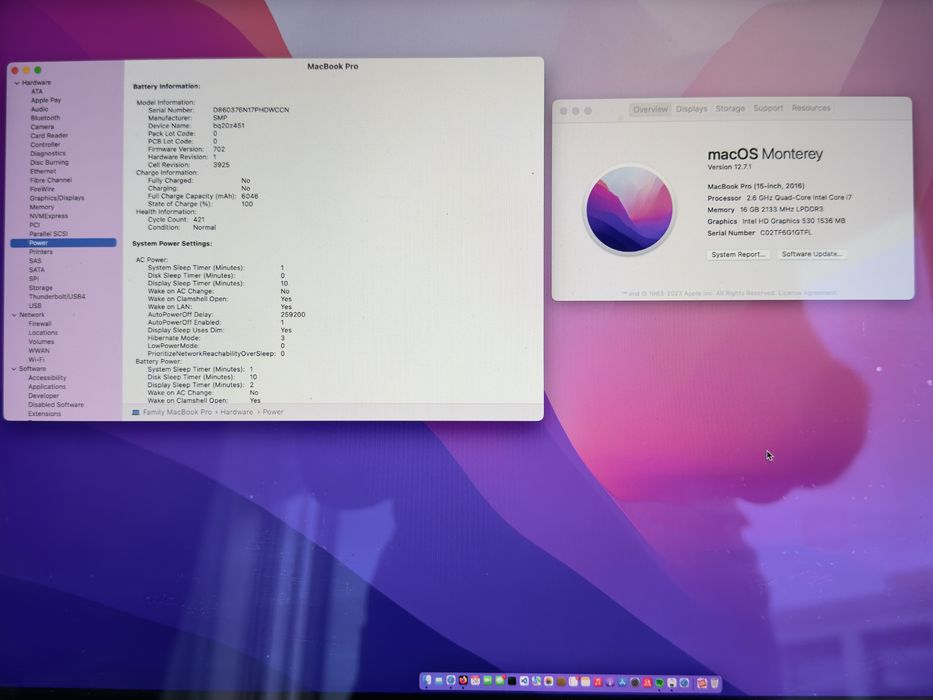Viewport: 933px width, 700px height.
Task: Open the License Agreement link
Action: (x=807, y=293)
